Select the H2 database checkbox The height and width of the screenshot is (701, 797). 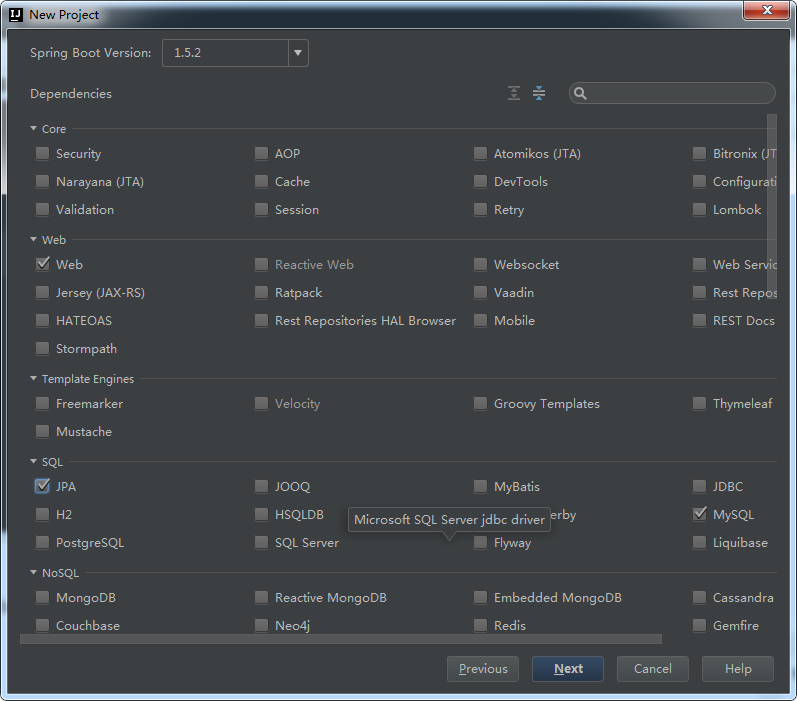[x=42, y=514]
